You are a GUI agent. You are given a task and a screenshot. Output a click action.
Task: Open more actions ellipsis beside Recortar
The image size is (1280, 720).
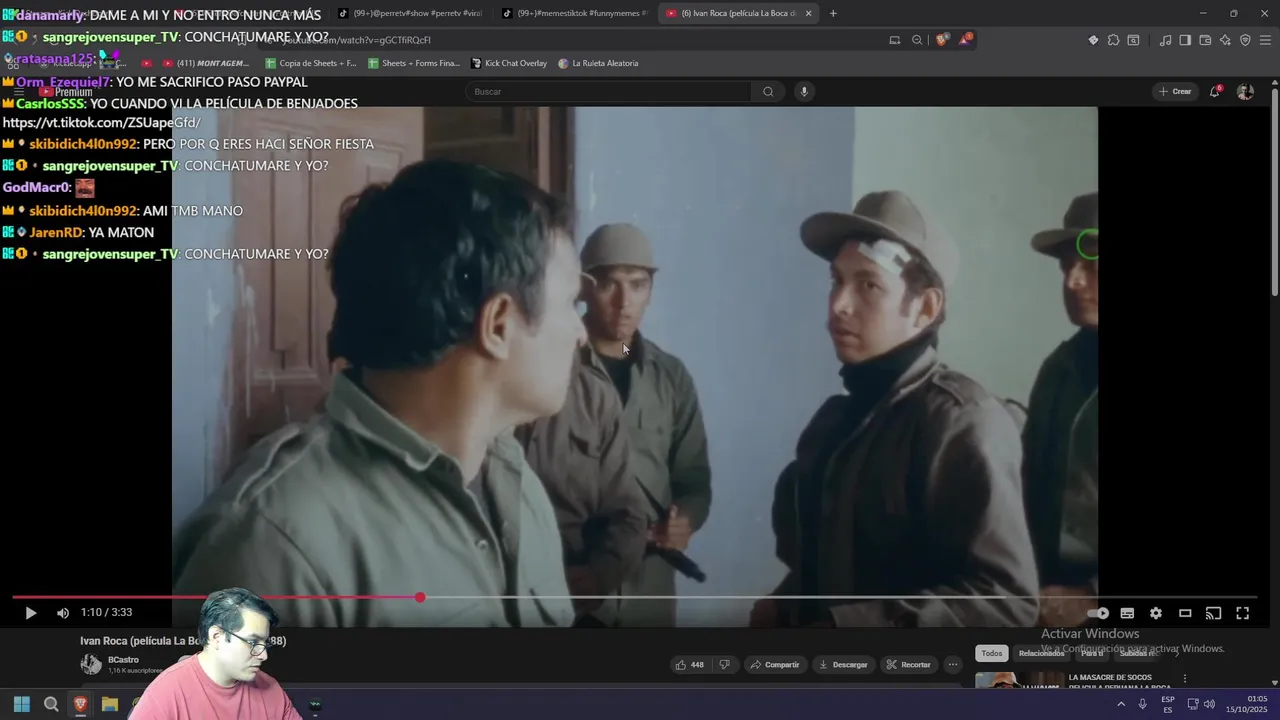click(x=953, y=665)
